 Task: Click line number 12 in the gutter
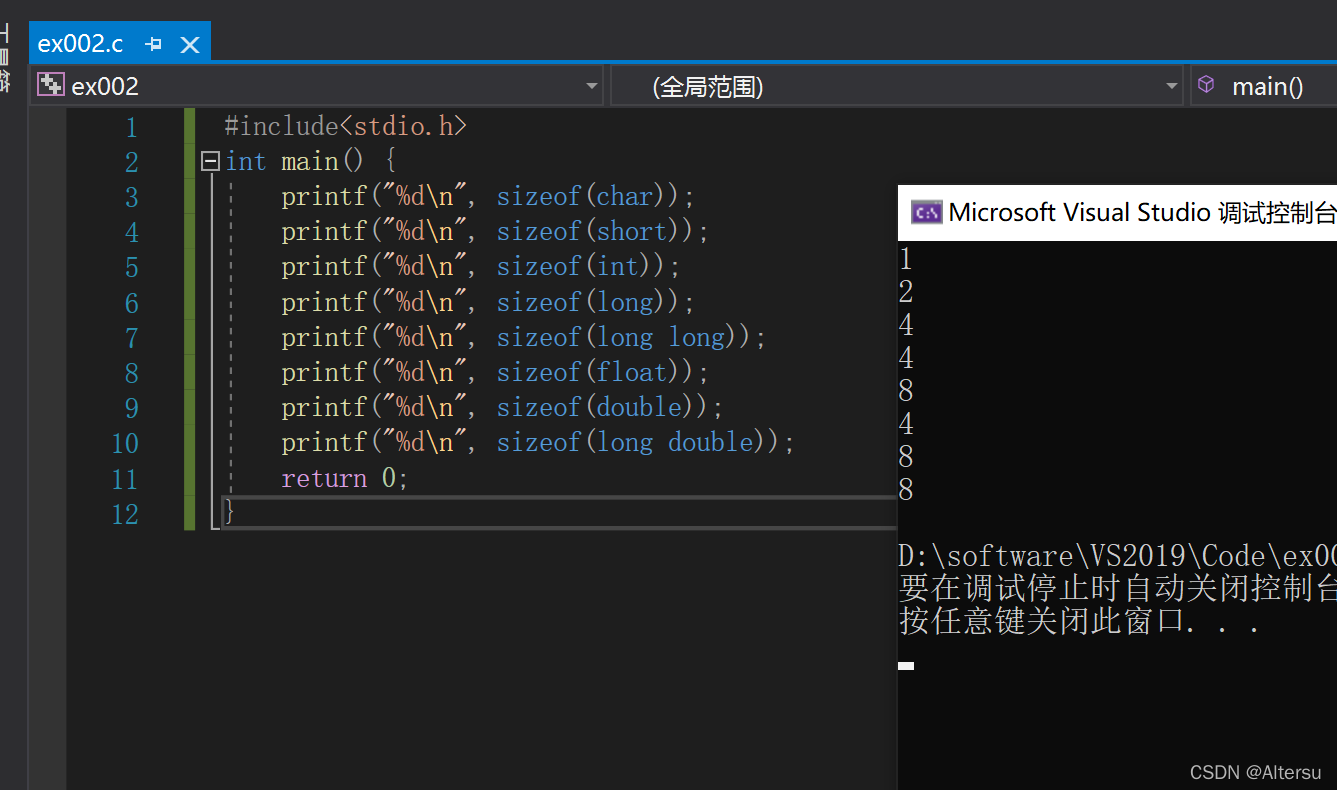point(125,514)
